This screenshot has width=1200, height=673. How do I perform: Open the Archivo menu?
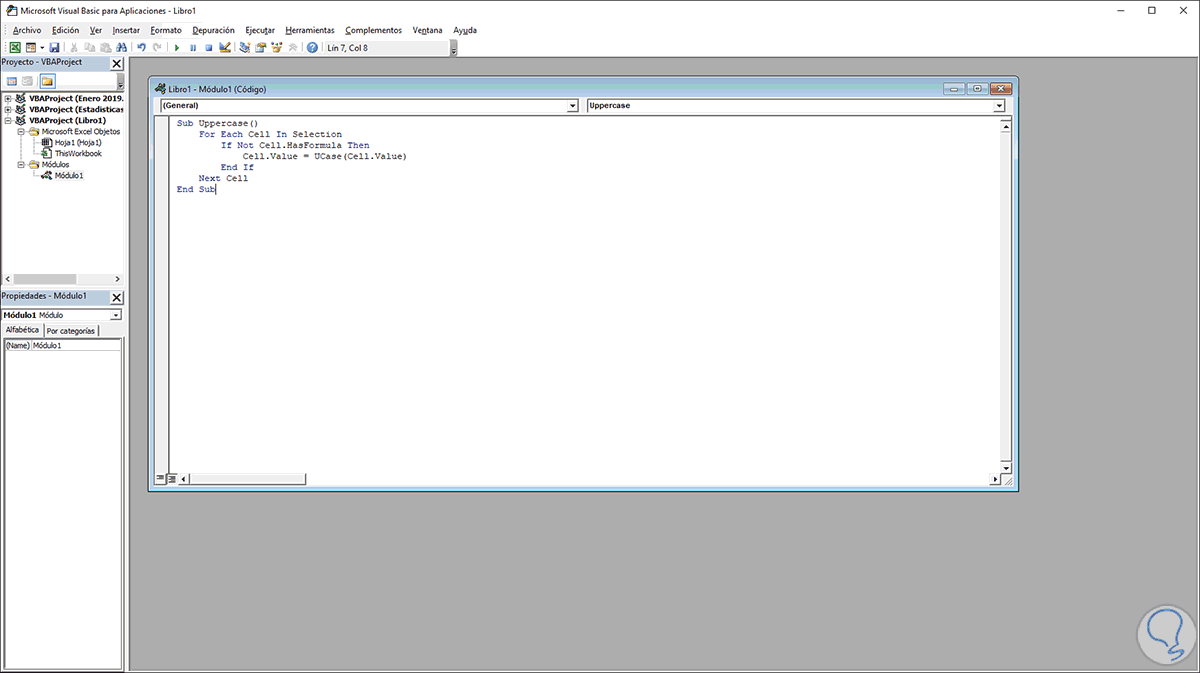27,30
